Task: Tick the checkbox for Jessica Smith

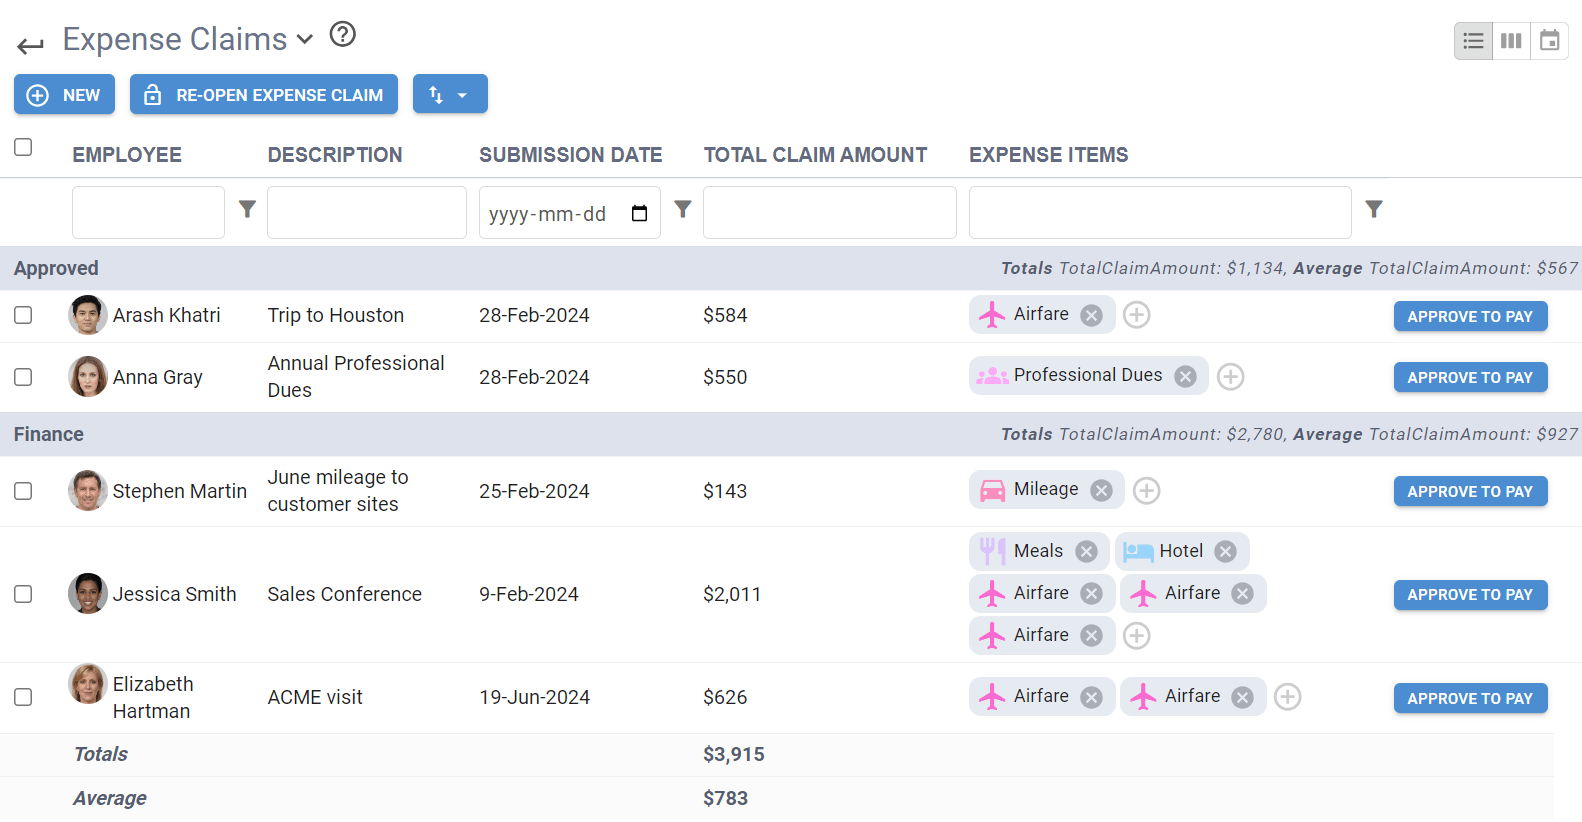Action: tap(23, 594)
